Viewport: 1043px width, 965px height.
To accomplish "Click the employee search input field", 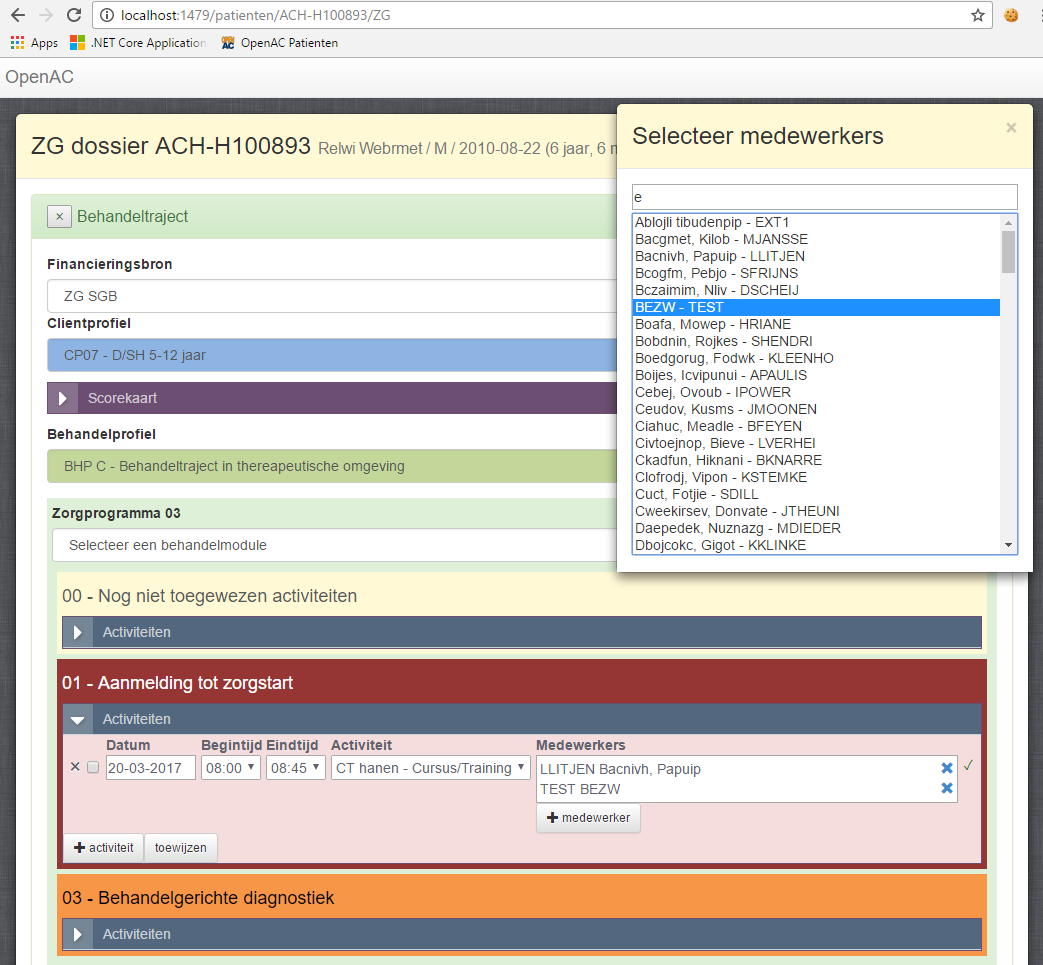I will click(824, 197).
